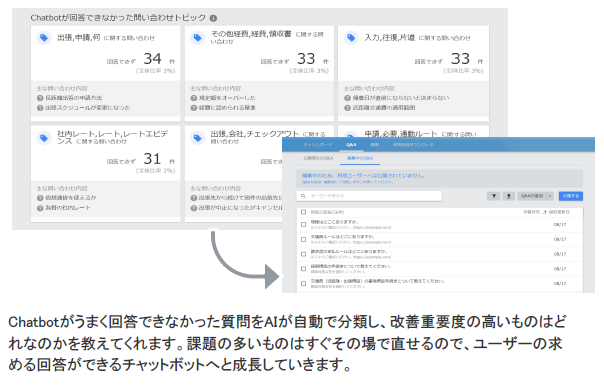Click 長距離出張の申請方法 inquiry text
Image resolution: width=604 pixels, height=385 pixels.
click(74, 98)
